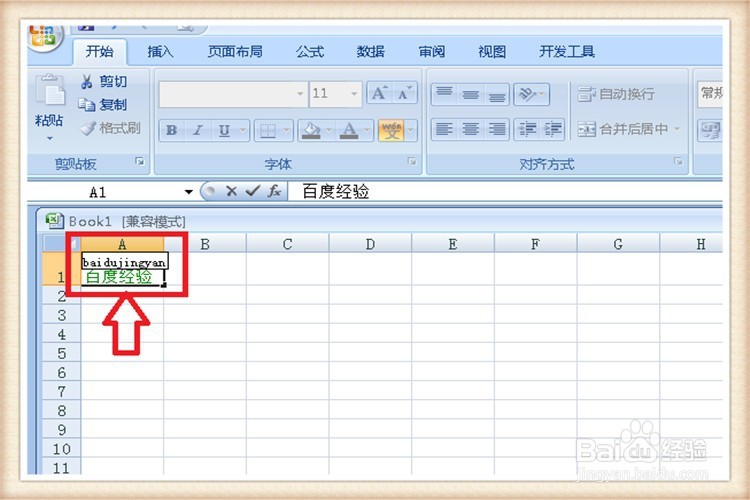Click the Decrease Indent icon
The image size is (750, 500).
coord(527,129)
